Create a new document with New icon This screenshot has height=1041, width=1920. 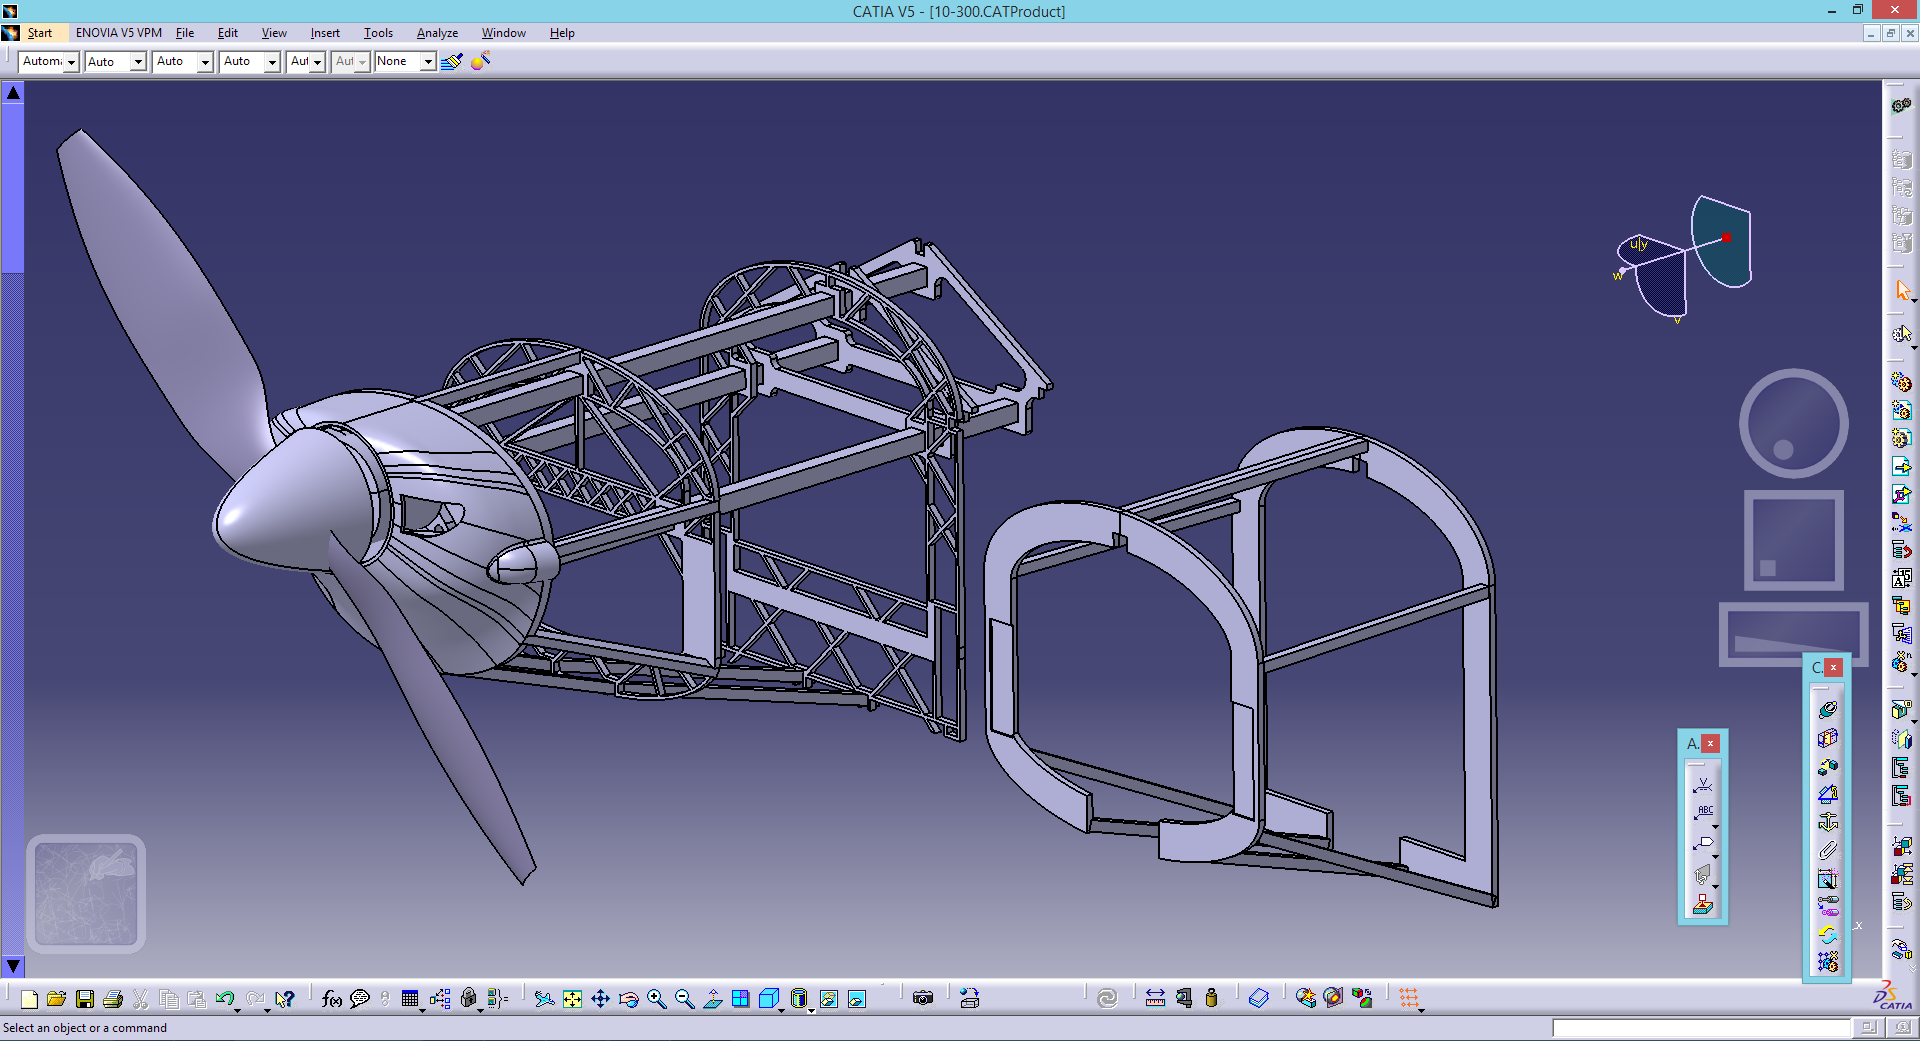coord(29,998)
